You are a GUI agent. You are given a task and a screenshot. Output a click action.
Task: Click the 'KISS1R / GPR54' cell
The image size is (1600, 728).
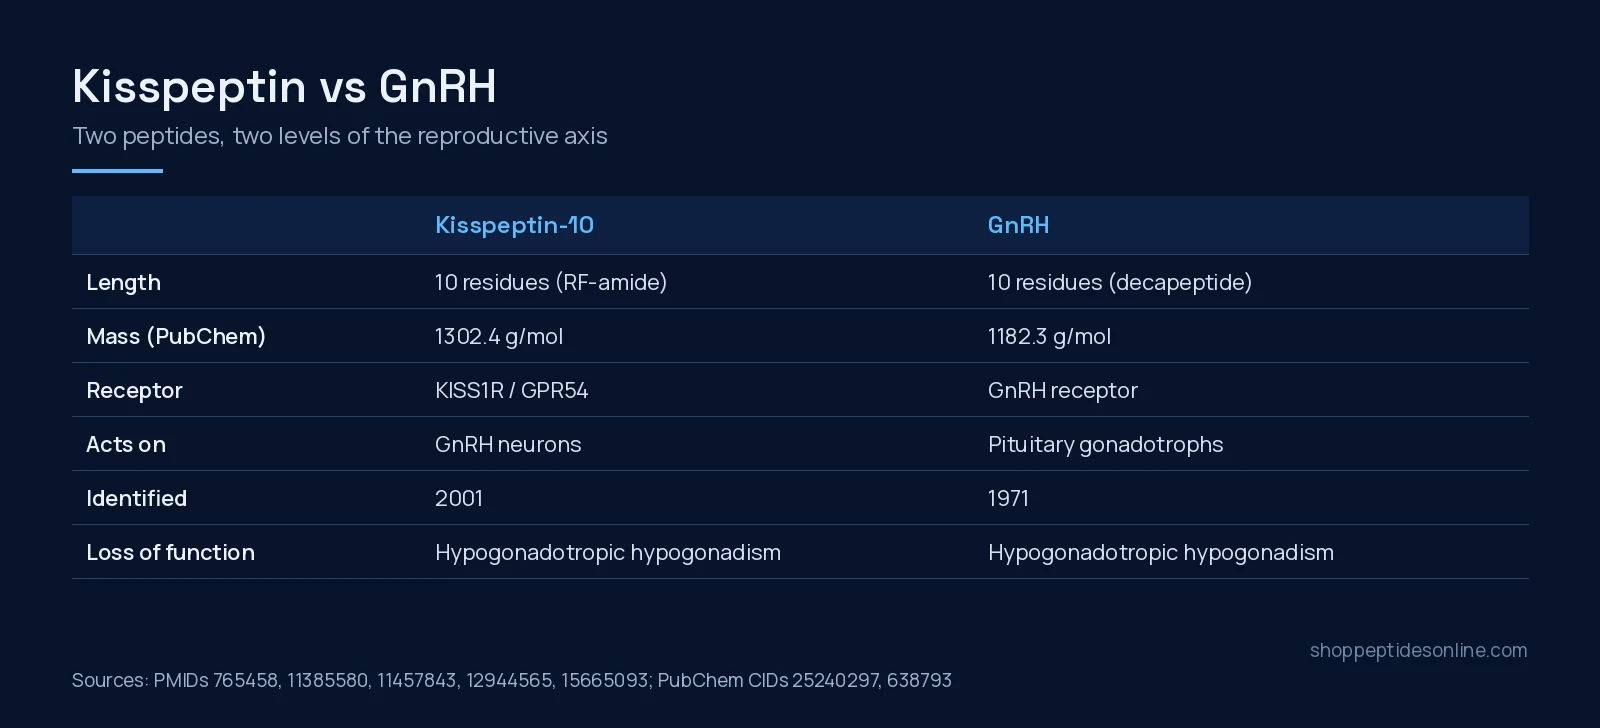(x=511, y=391)
